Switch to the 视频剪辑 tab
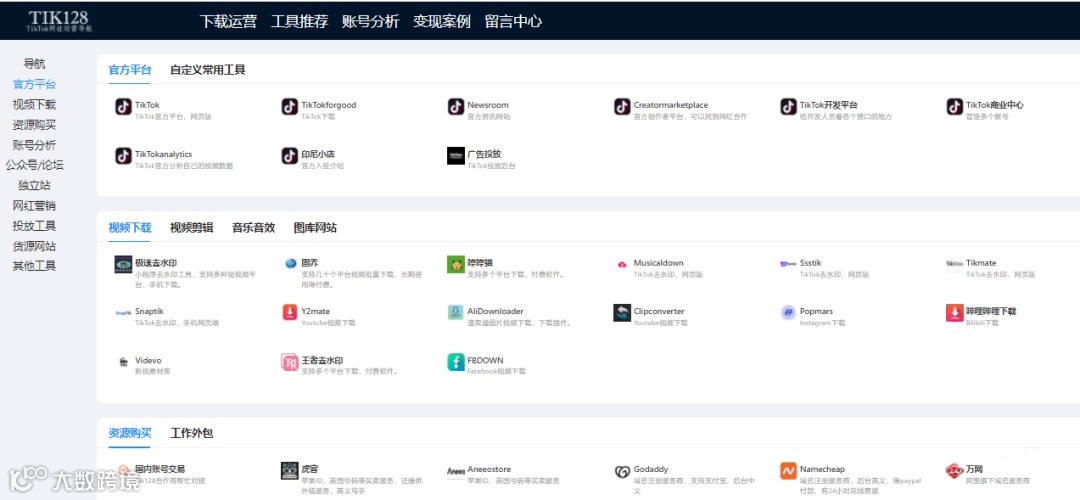1080x500 pixels. coord(191,228)
